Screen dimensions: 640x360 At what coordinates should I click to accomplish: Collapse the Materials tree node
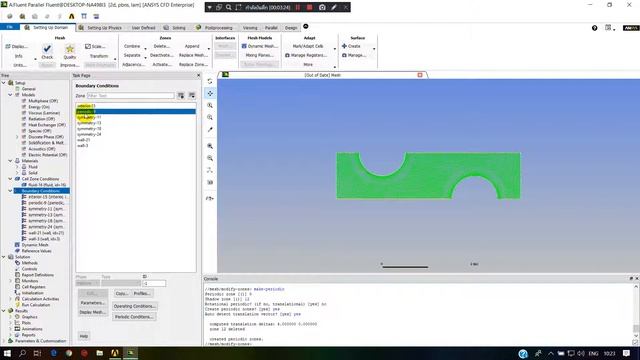coord(10,161)
